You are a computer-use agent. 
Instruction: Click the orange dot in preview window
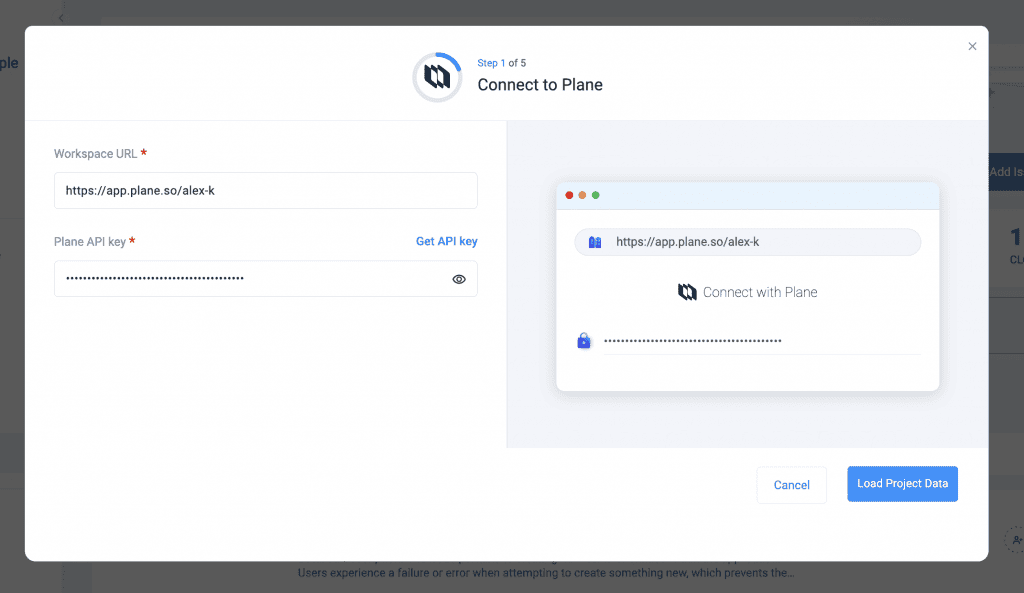[583, 195]
